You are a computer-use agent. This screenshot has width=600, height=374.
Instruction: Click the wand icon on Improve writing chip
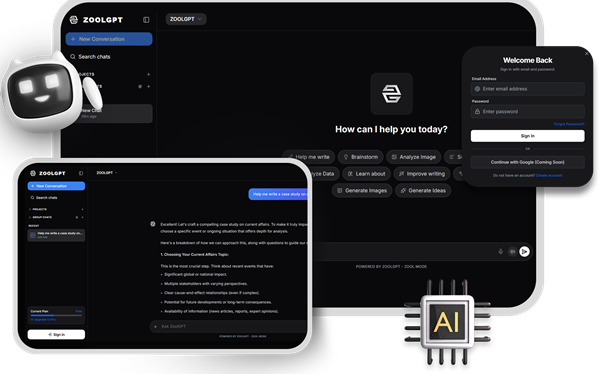[x=401, y=174]
